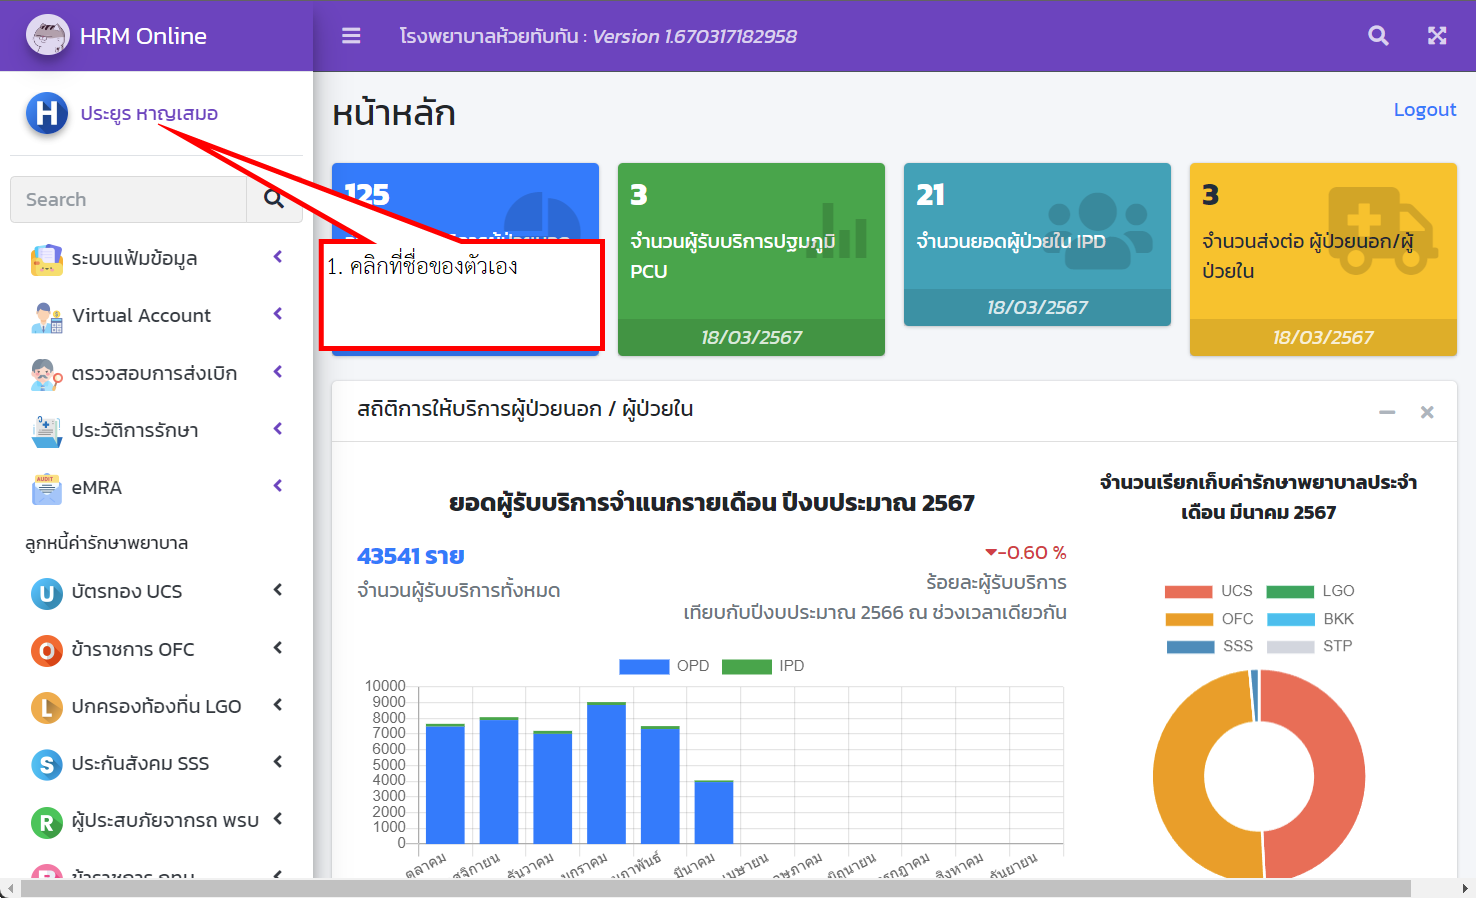The width and height of the screenshot is (1476, 898).
Task: Click the fullscreen icon at top right
Action: click(x=1437, y=35)
